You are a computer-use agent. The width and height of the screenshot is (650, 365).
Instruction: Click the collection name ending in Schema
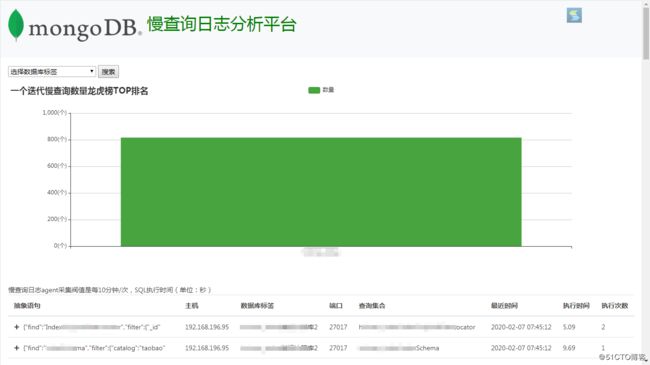click(x=399, y=348)
